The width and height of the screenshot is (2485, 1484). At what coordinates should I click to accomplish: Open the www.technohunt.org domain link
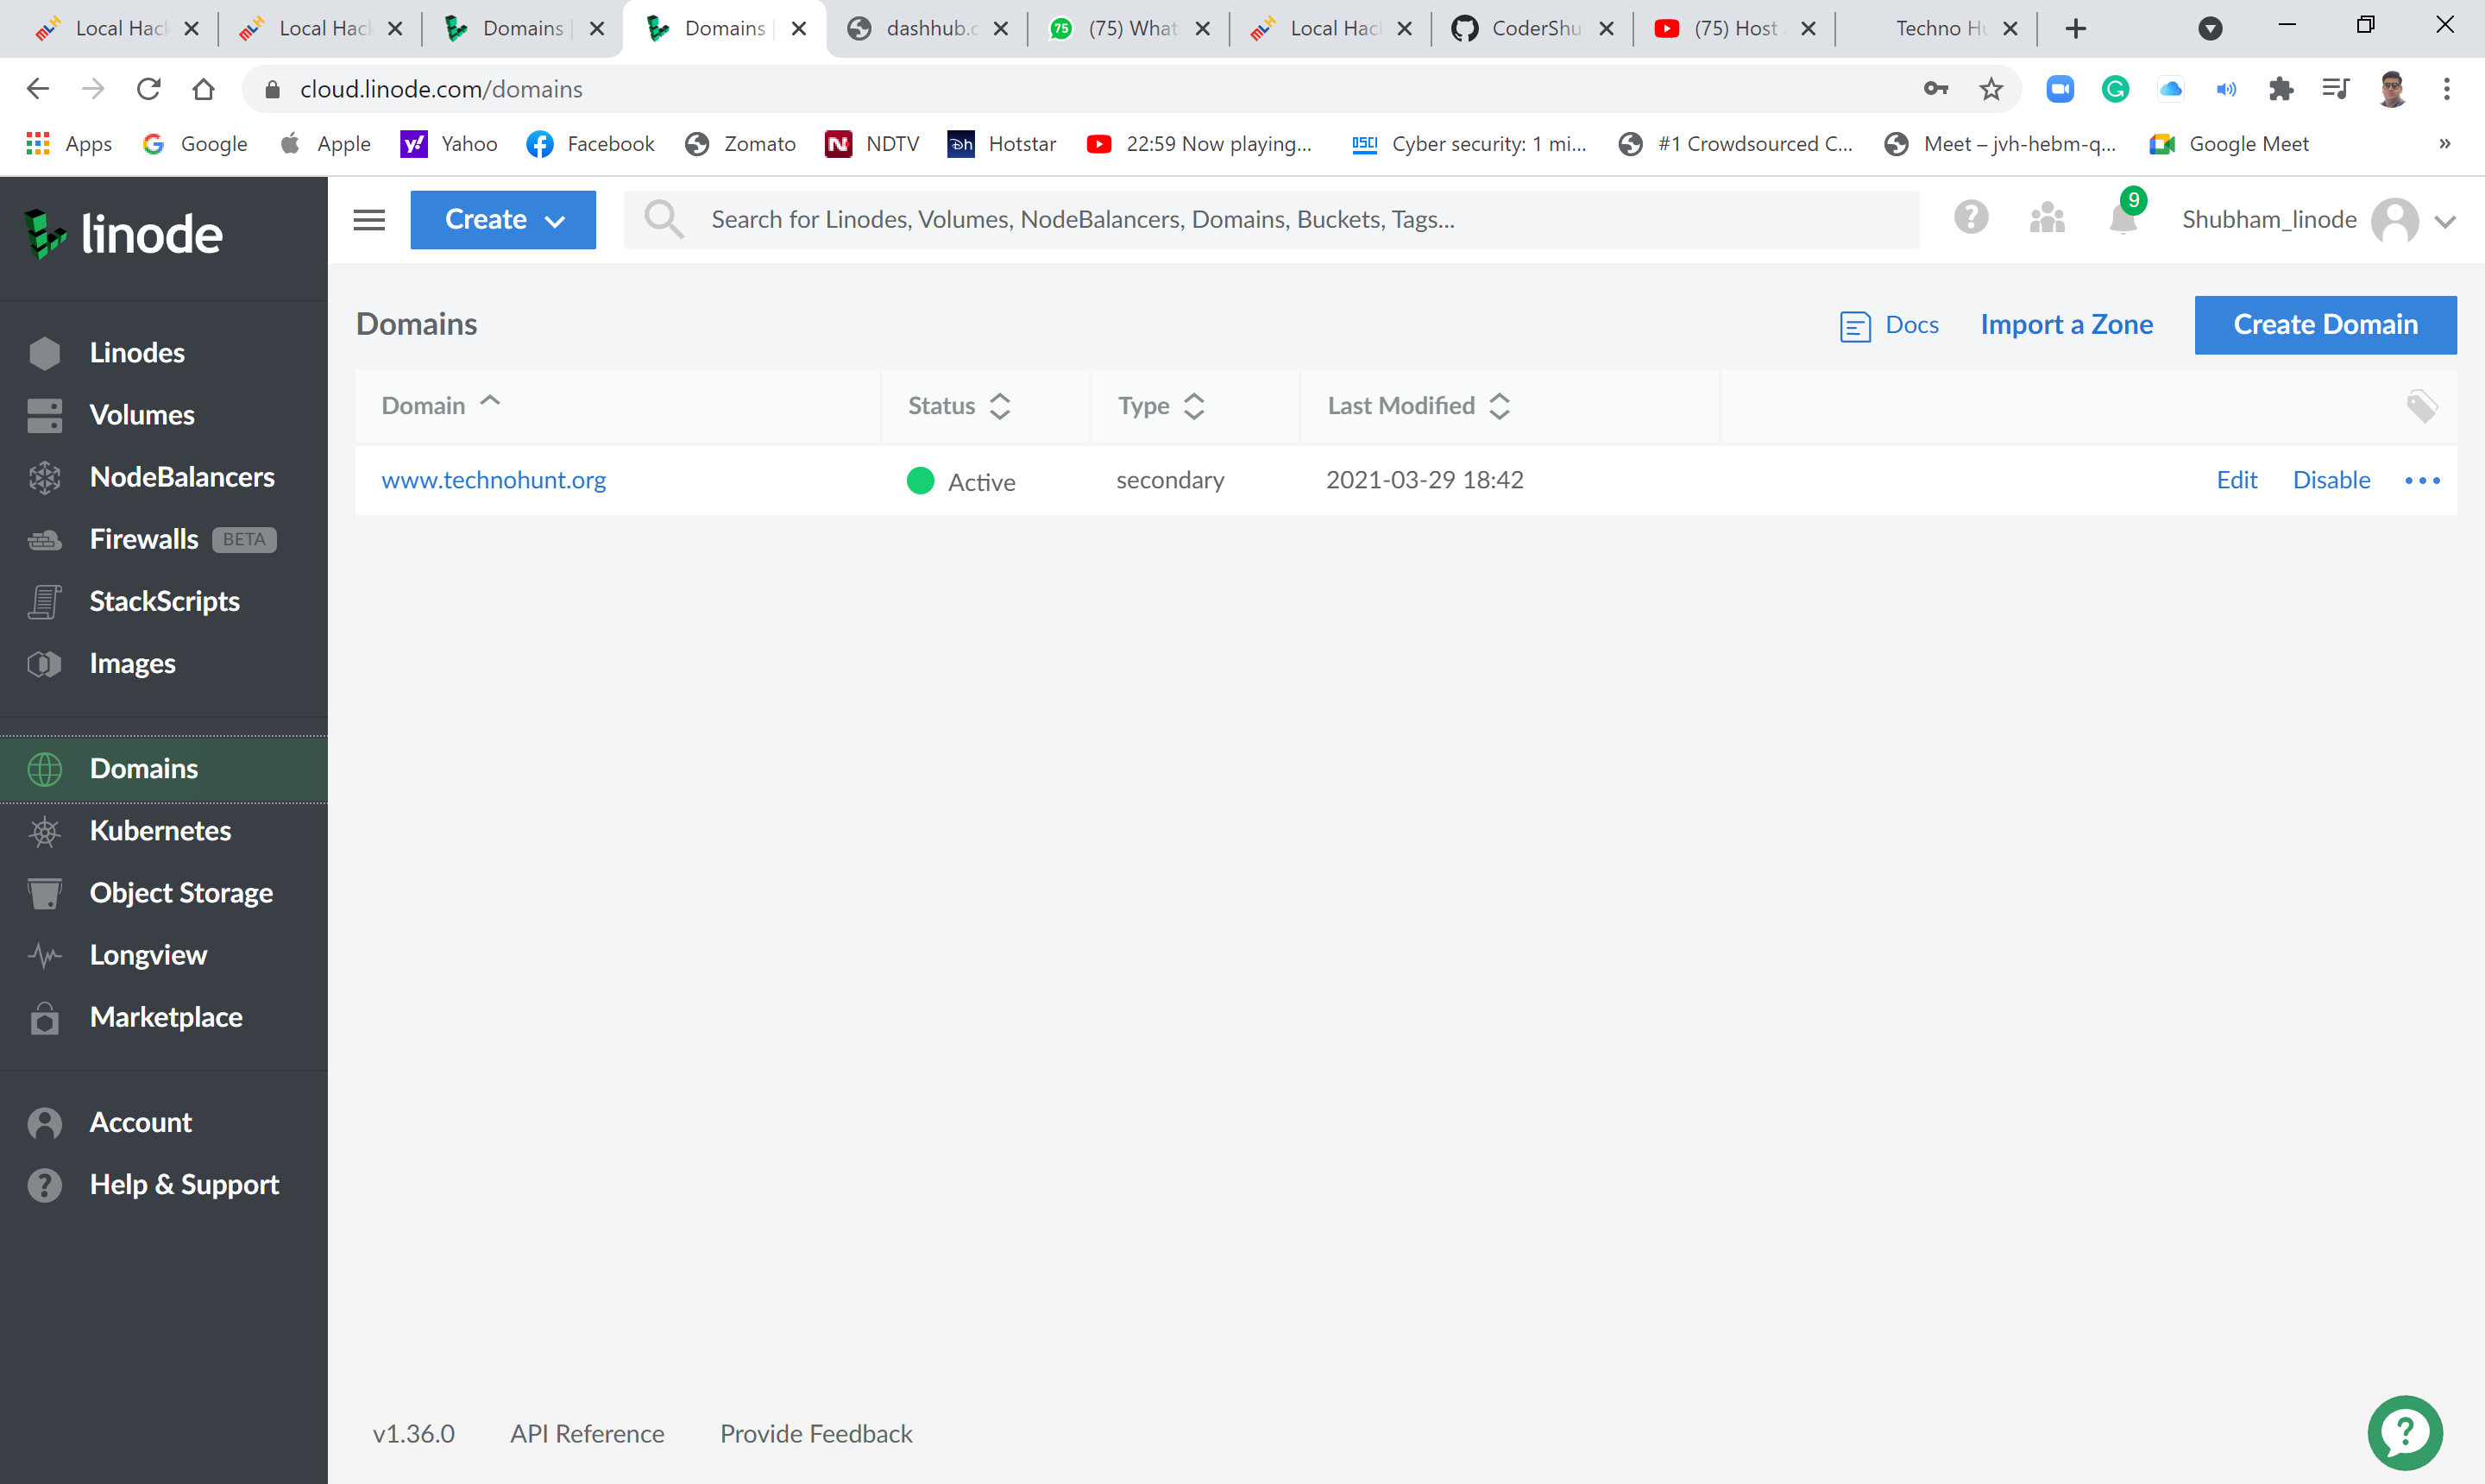[x=493, y=480]
